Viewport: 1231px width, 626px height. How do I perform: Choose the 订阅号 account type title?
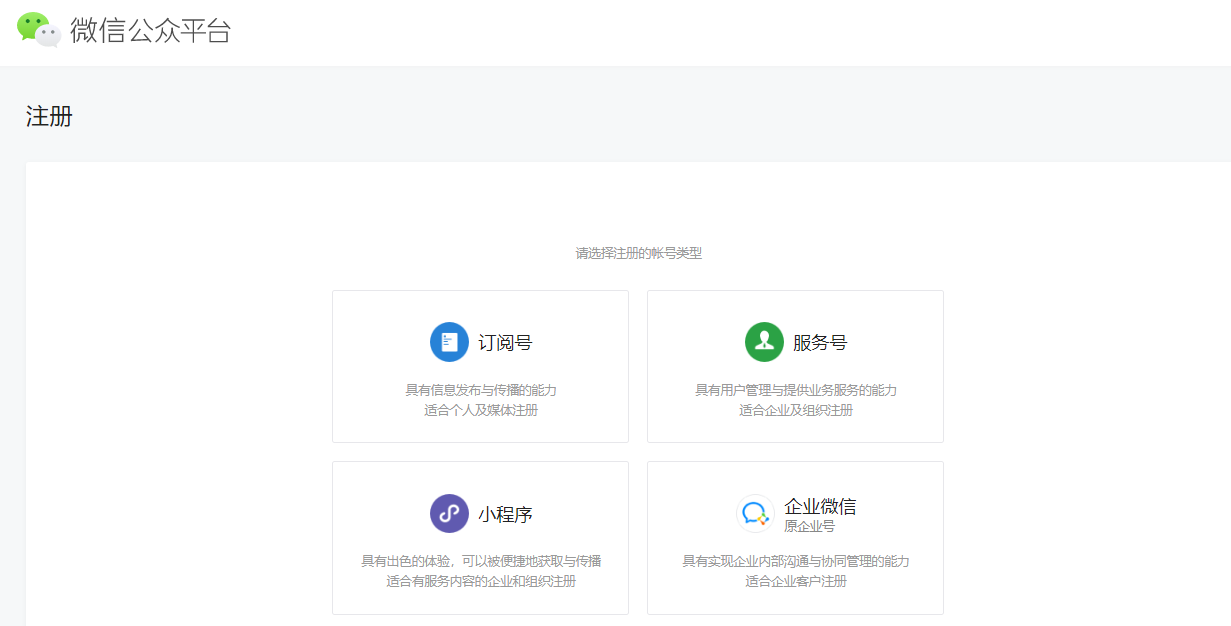coord(505,343)
